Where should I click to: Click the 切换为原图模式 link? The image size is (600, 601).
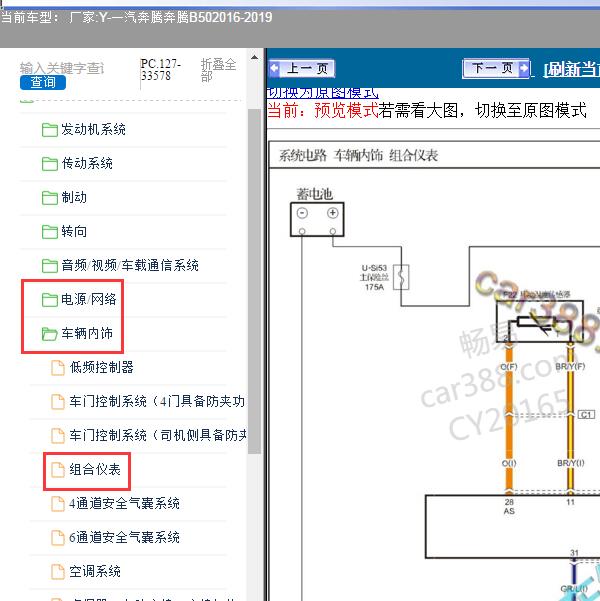[x=322, y=93]
